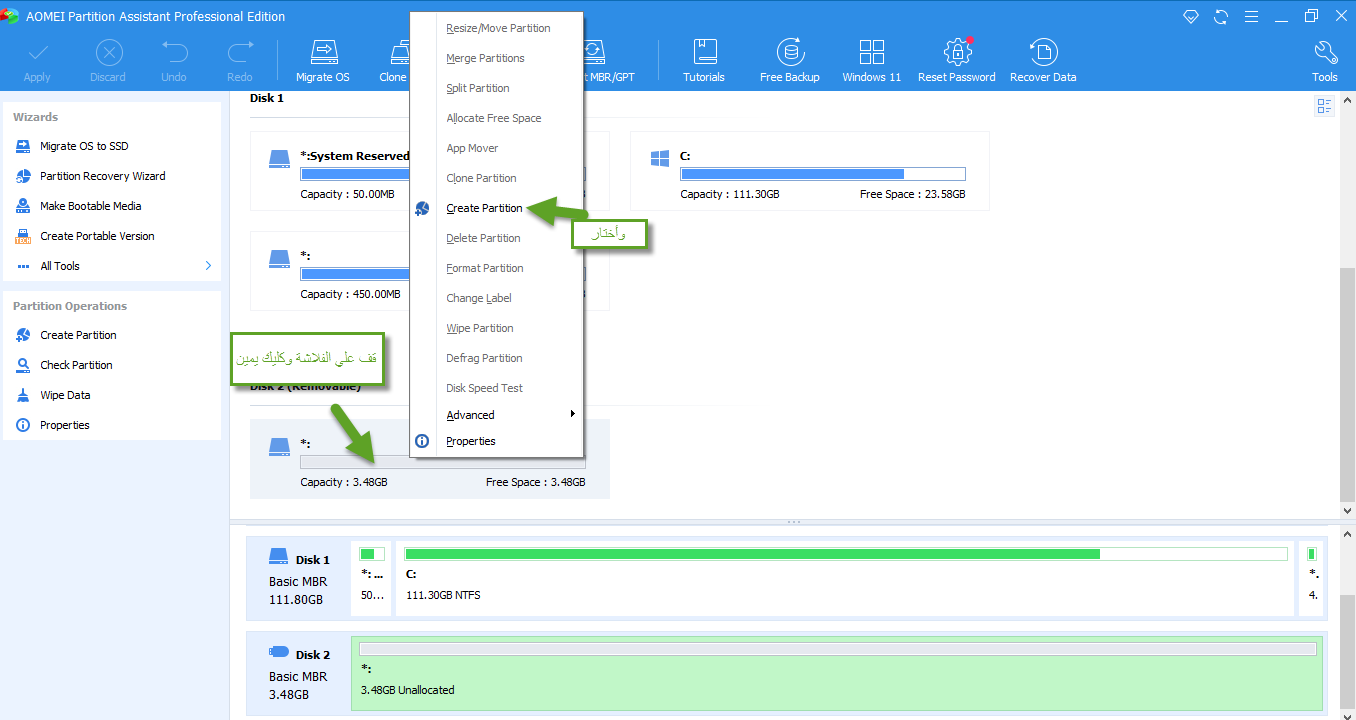Choose Properties in the context menu
The image size is (1356, 720).
[471, 441]
